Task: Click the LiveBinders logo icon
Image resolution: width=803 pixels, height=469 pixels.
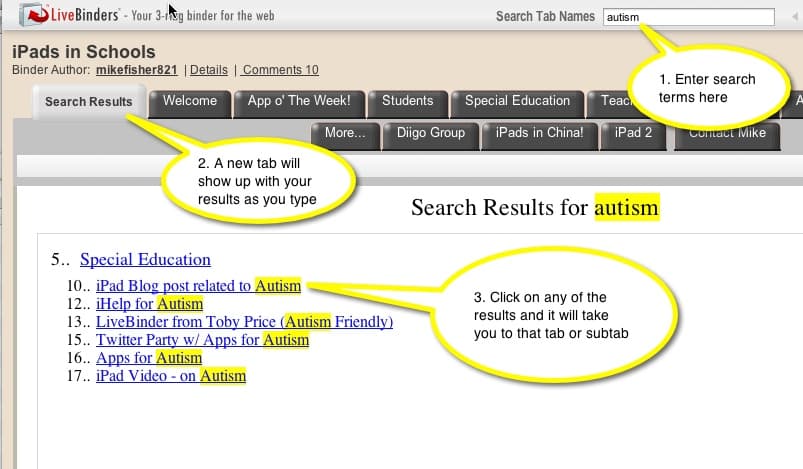Action: [x=34, y=14]
